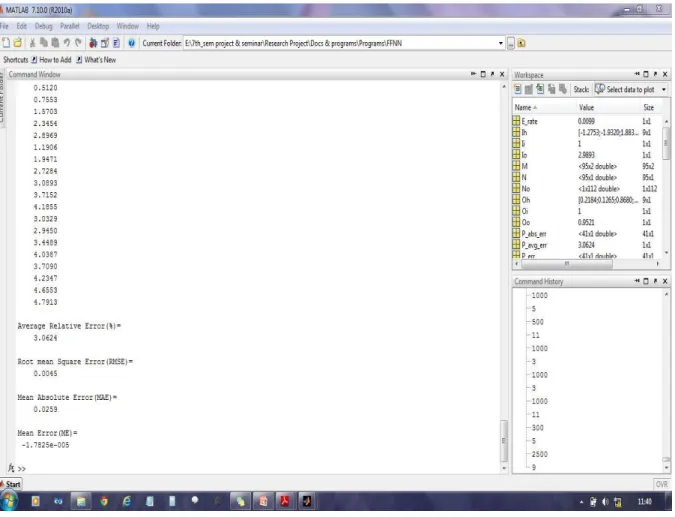Click the Import data icon in Workspace
The height and width of the screenshot is (517, 675).
click(x=540, y=89)
